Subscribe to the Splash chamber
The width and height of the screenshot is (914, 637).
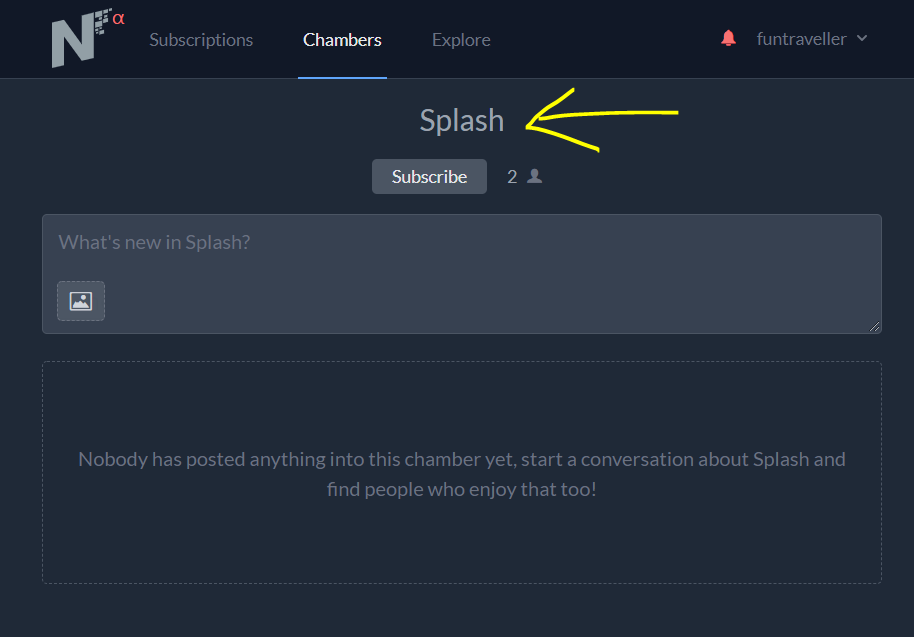[x=429, y=177]
